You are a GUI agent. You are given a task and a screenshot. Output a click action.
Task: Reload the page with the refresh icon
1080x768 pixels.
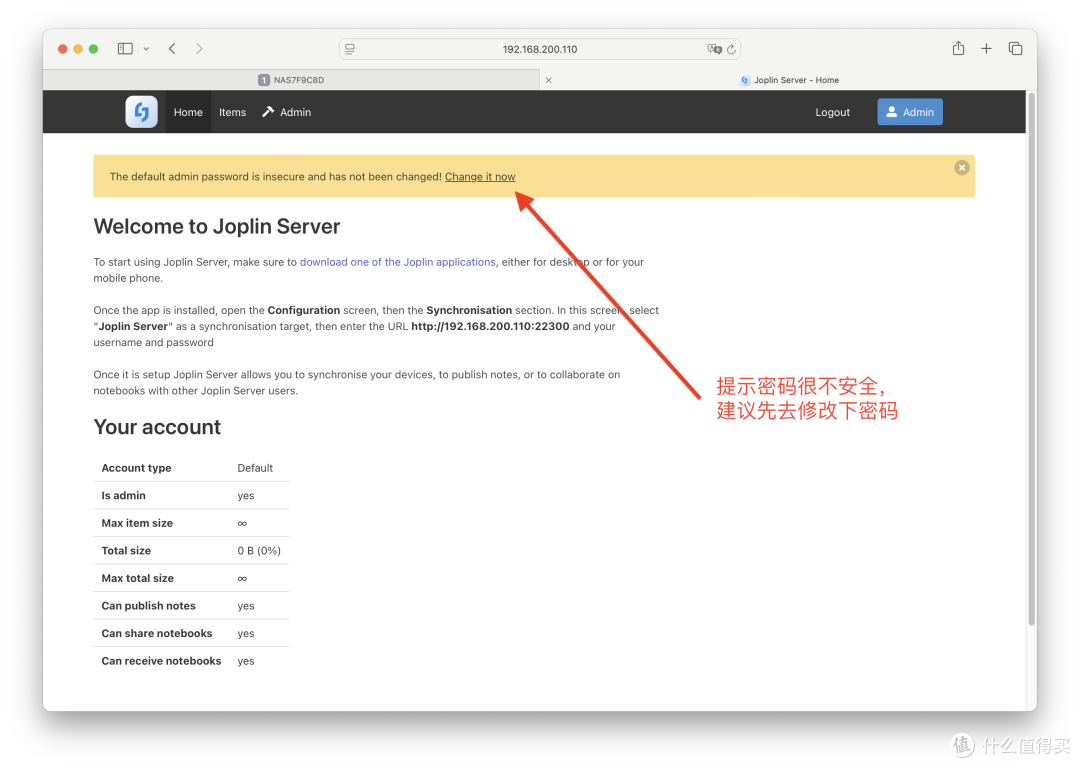pyautogui.click(x=731, y=49)
